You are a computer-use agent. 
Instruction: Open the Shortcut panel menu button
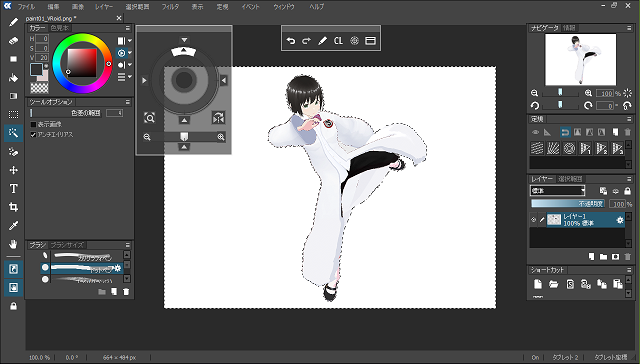629,270
